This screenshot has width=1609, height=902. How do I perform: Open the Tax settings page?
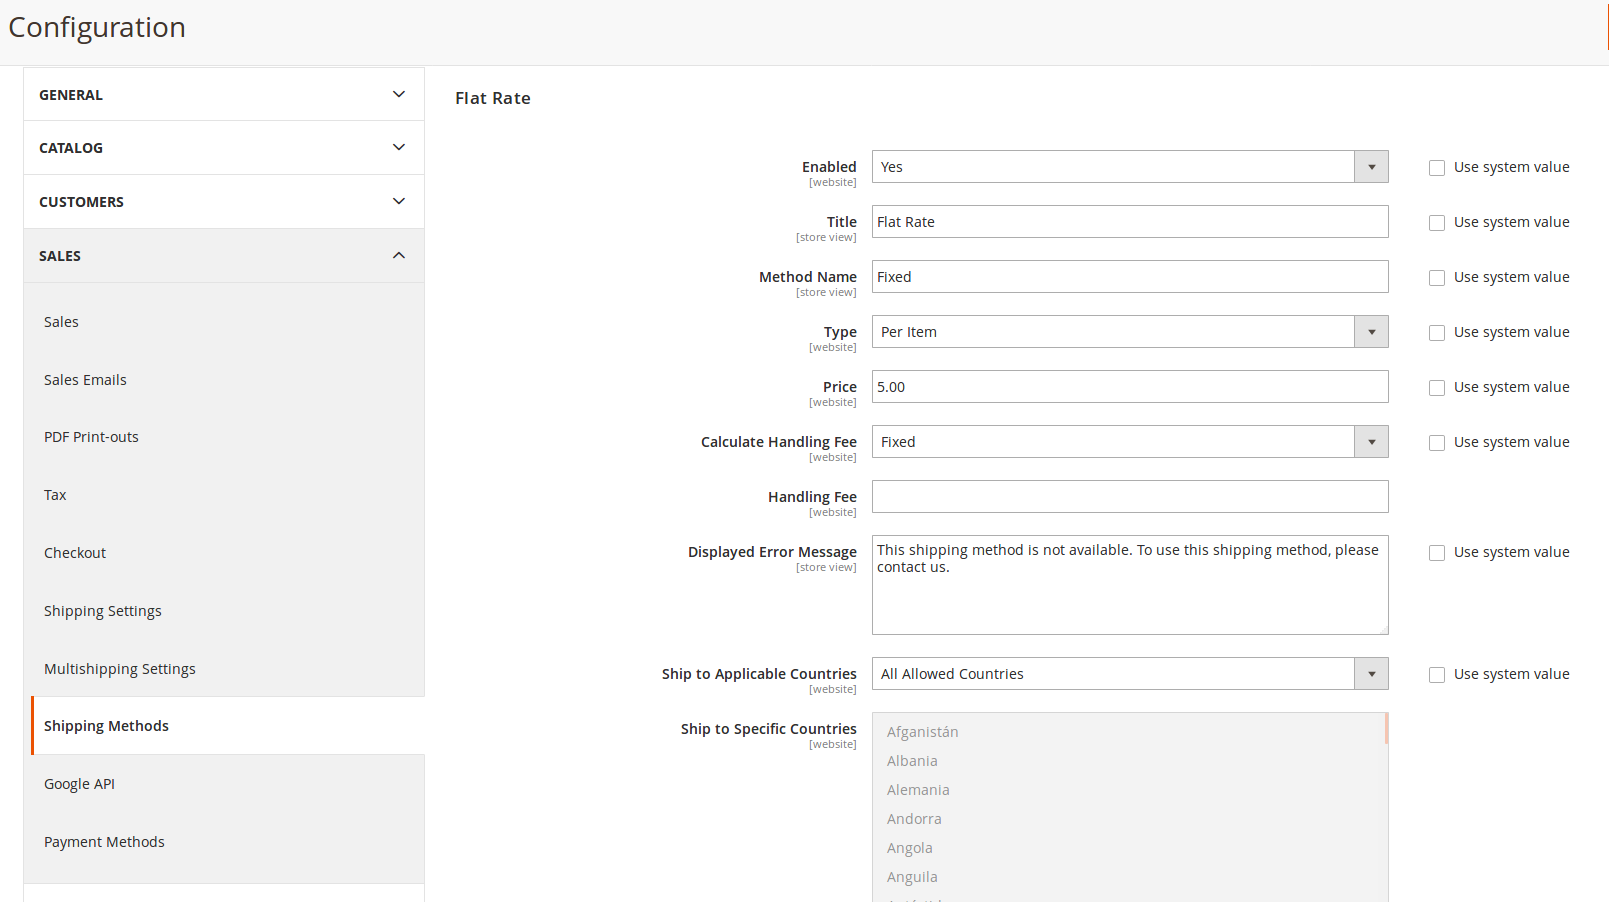click(x=55, y=495)
